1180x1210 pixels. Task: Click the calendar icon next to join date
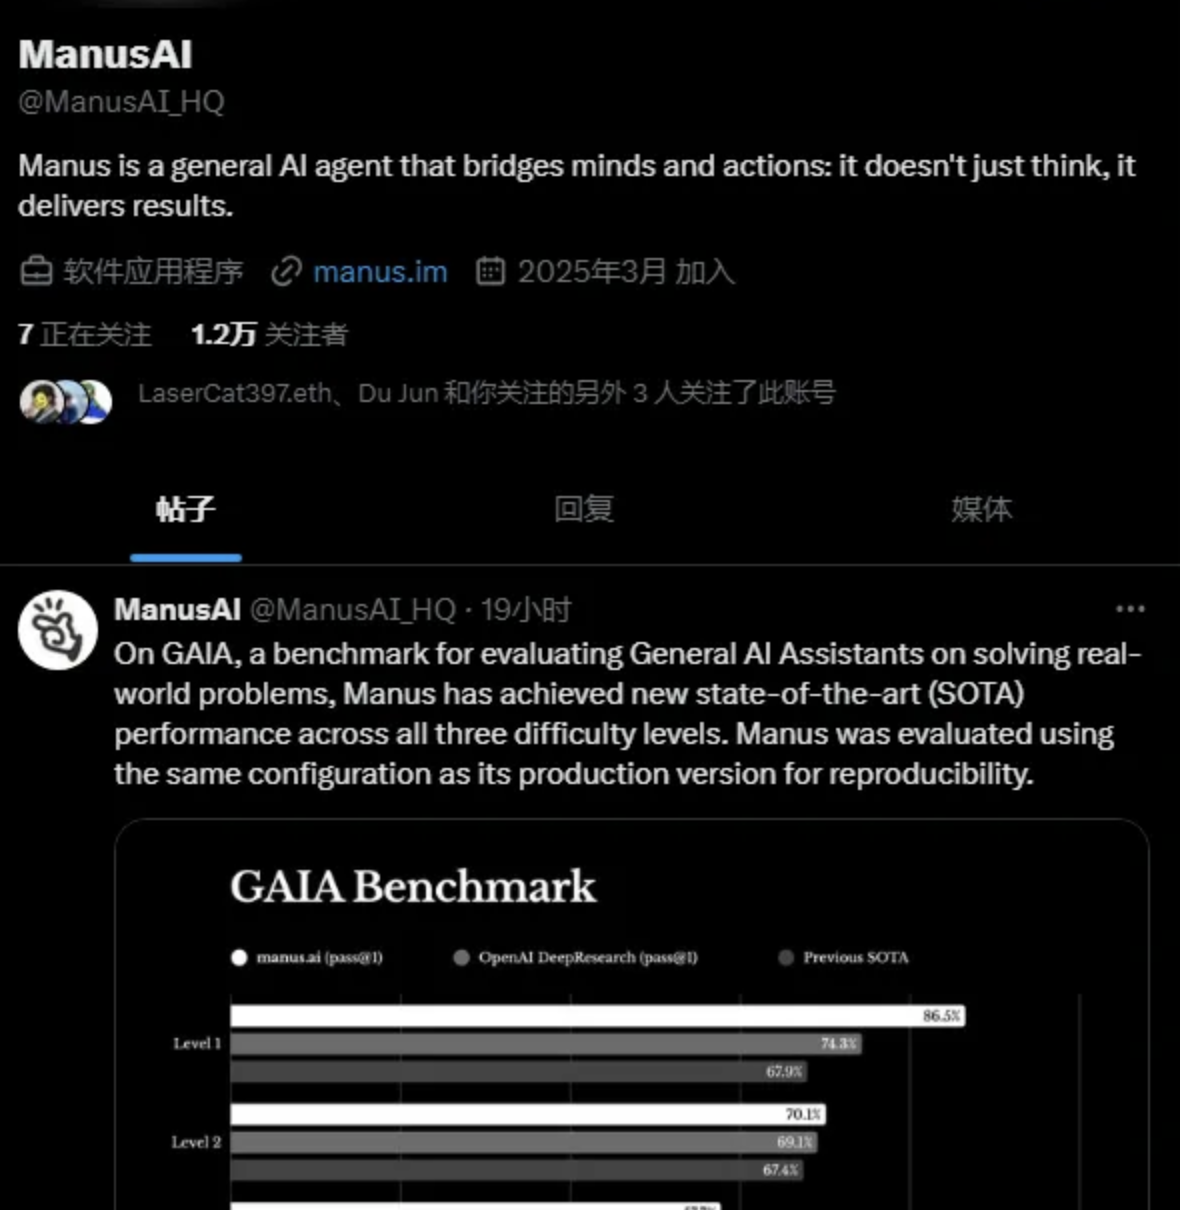click(491, 271)
